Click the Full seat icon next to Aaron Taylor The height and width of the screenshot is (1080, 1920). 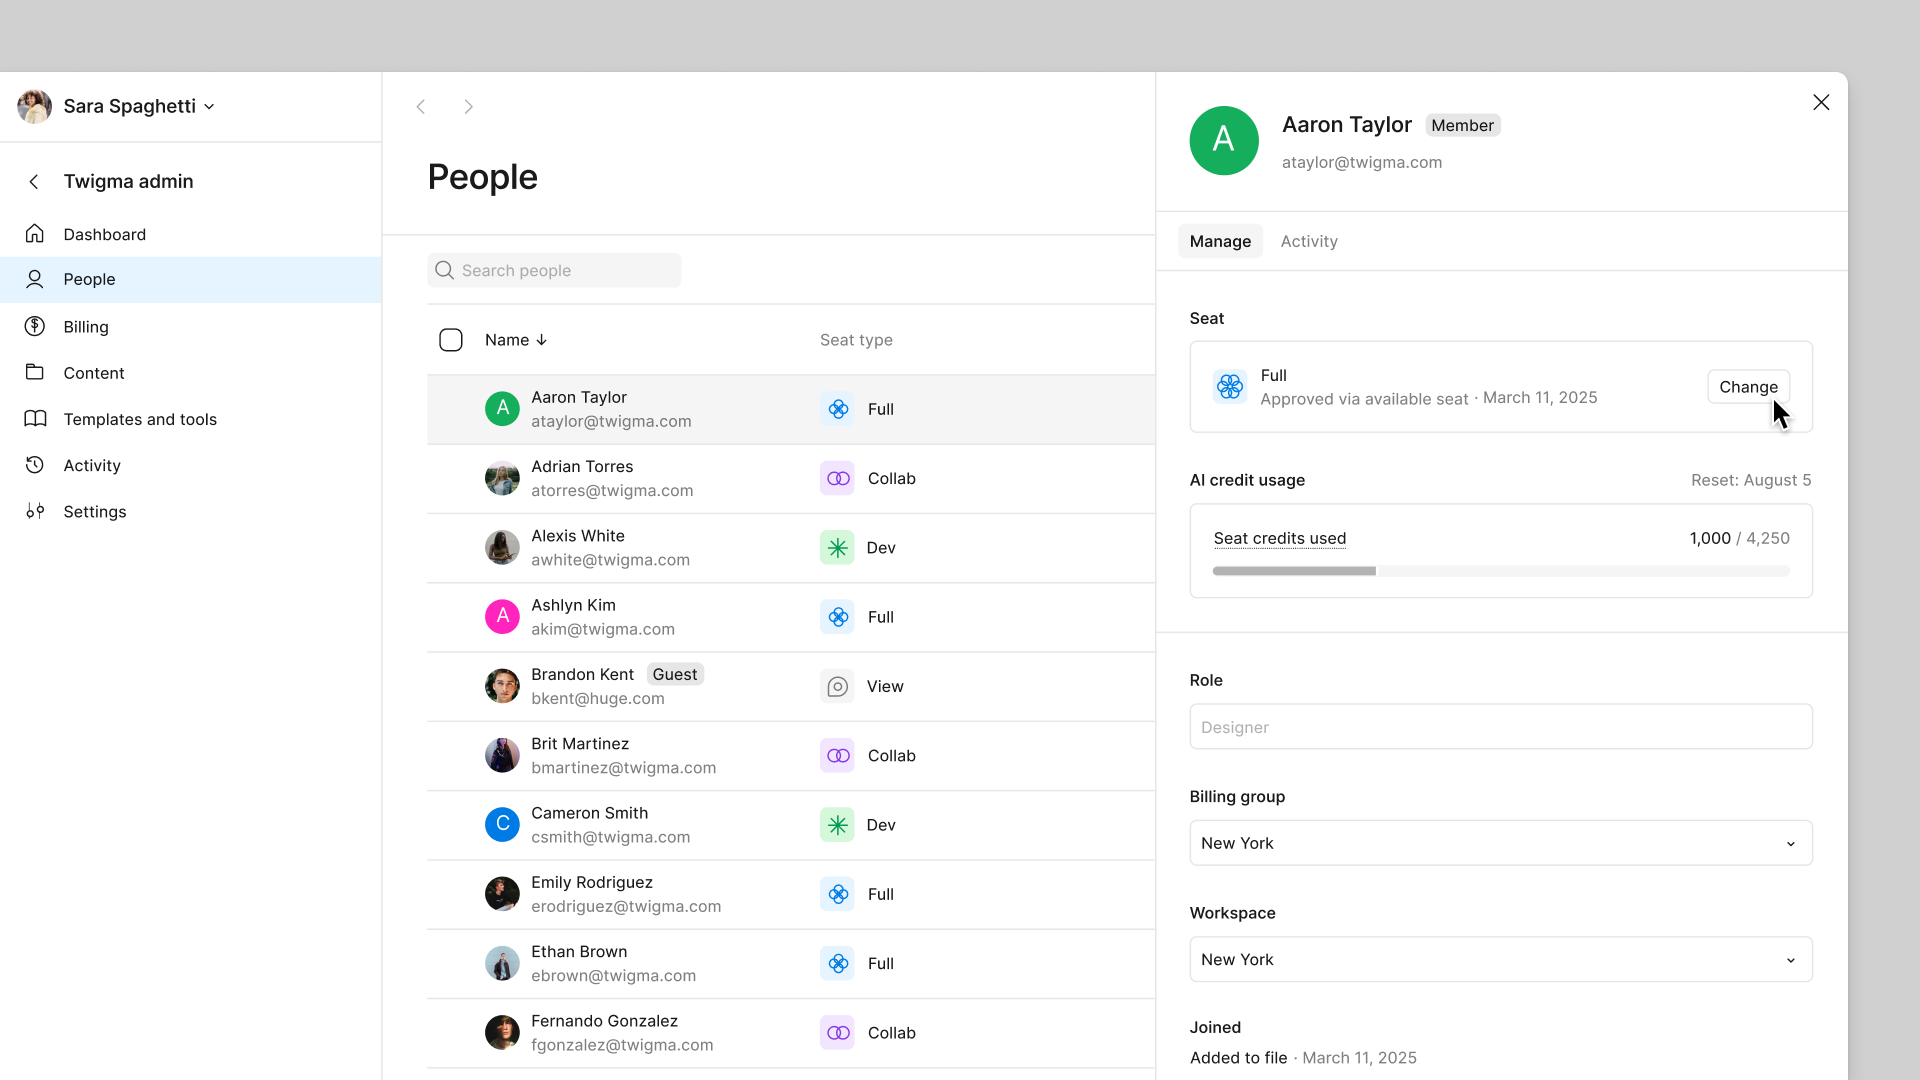point(837,409)
